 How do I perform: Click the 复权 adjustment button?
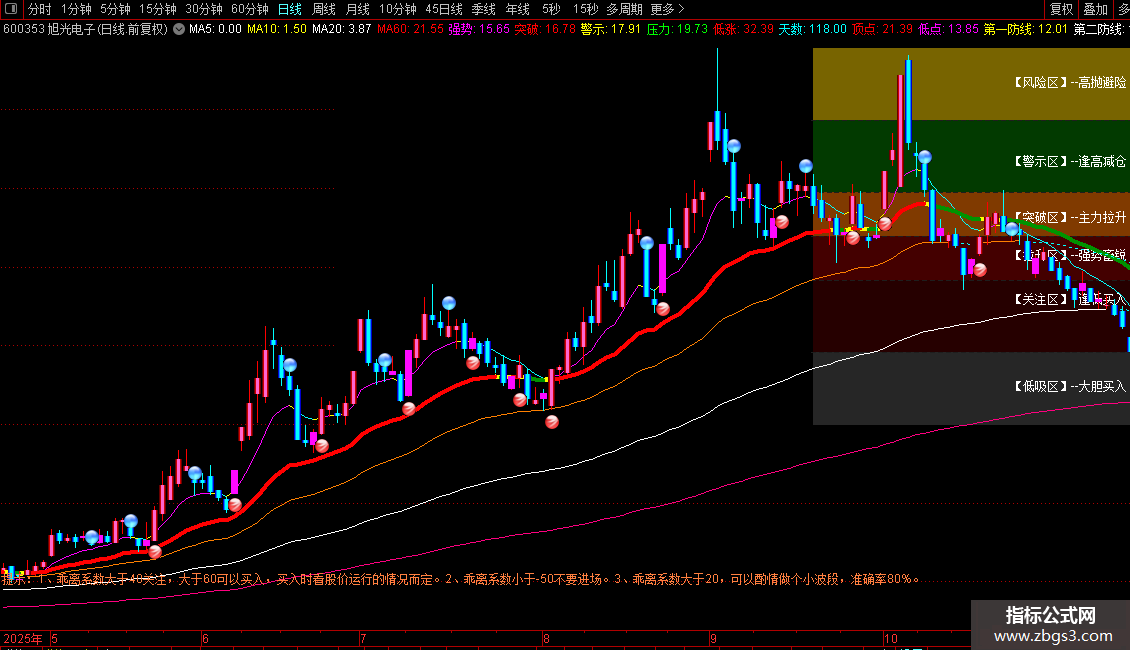pyautogui.click(x=1061, y=9)
